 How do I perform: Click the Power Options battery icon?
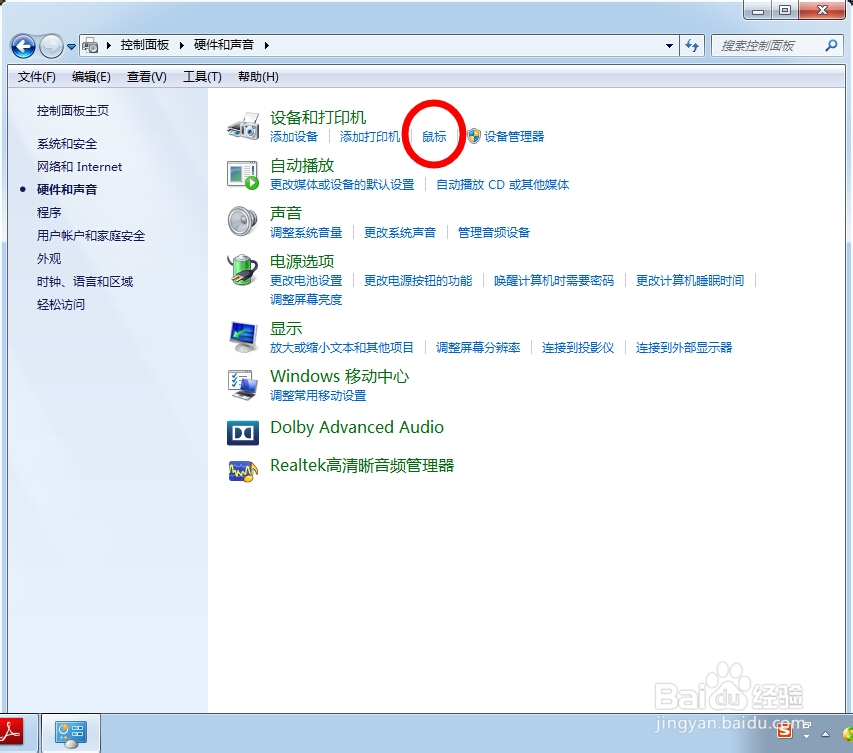coord(243,269)
